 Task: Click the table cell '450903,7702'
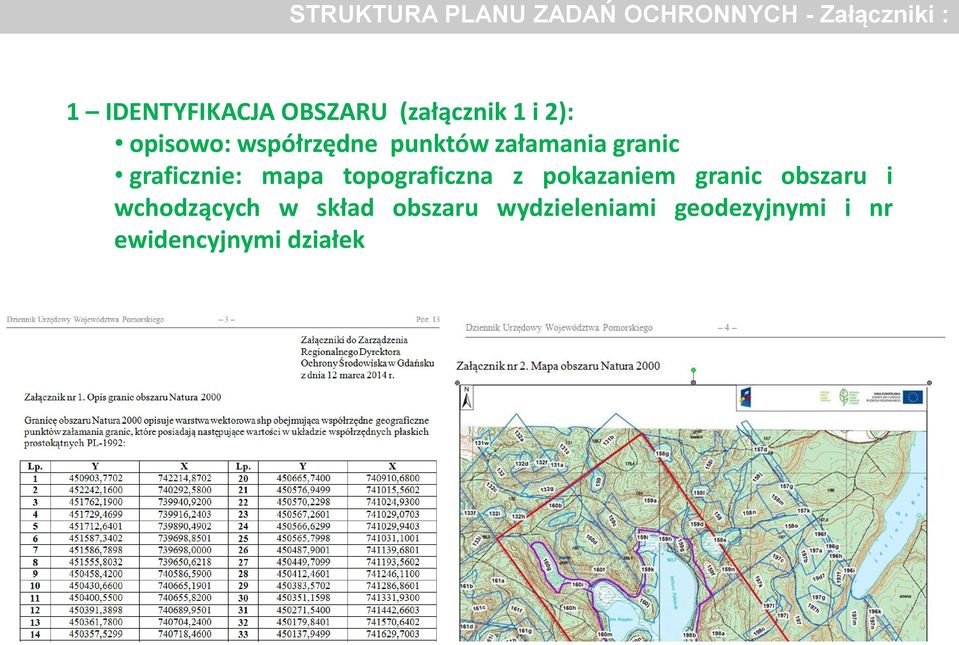tap(95, 478)
